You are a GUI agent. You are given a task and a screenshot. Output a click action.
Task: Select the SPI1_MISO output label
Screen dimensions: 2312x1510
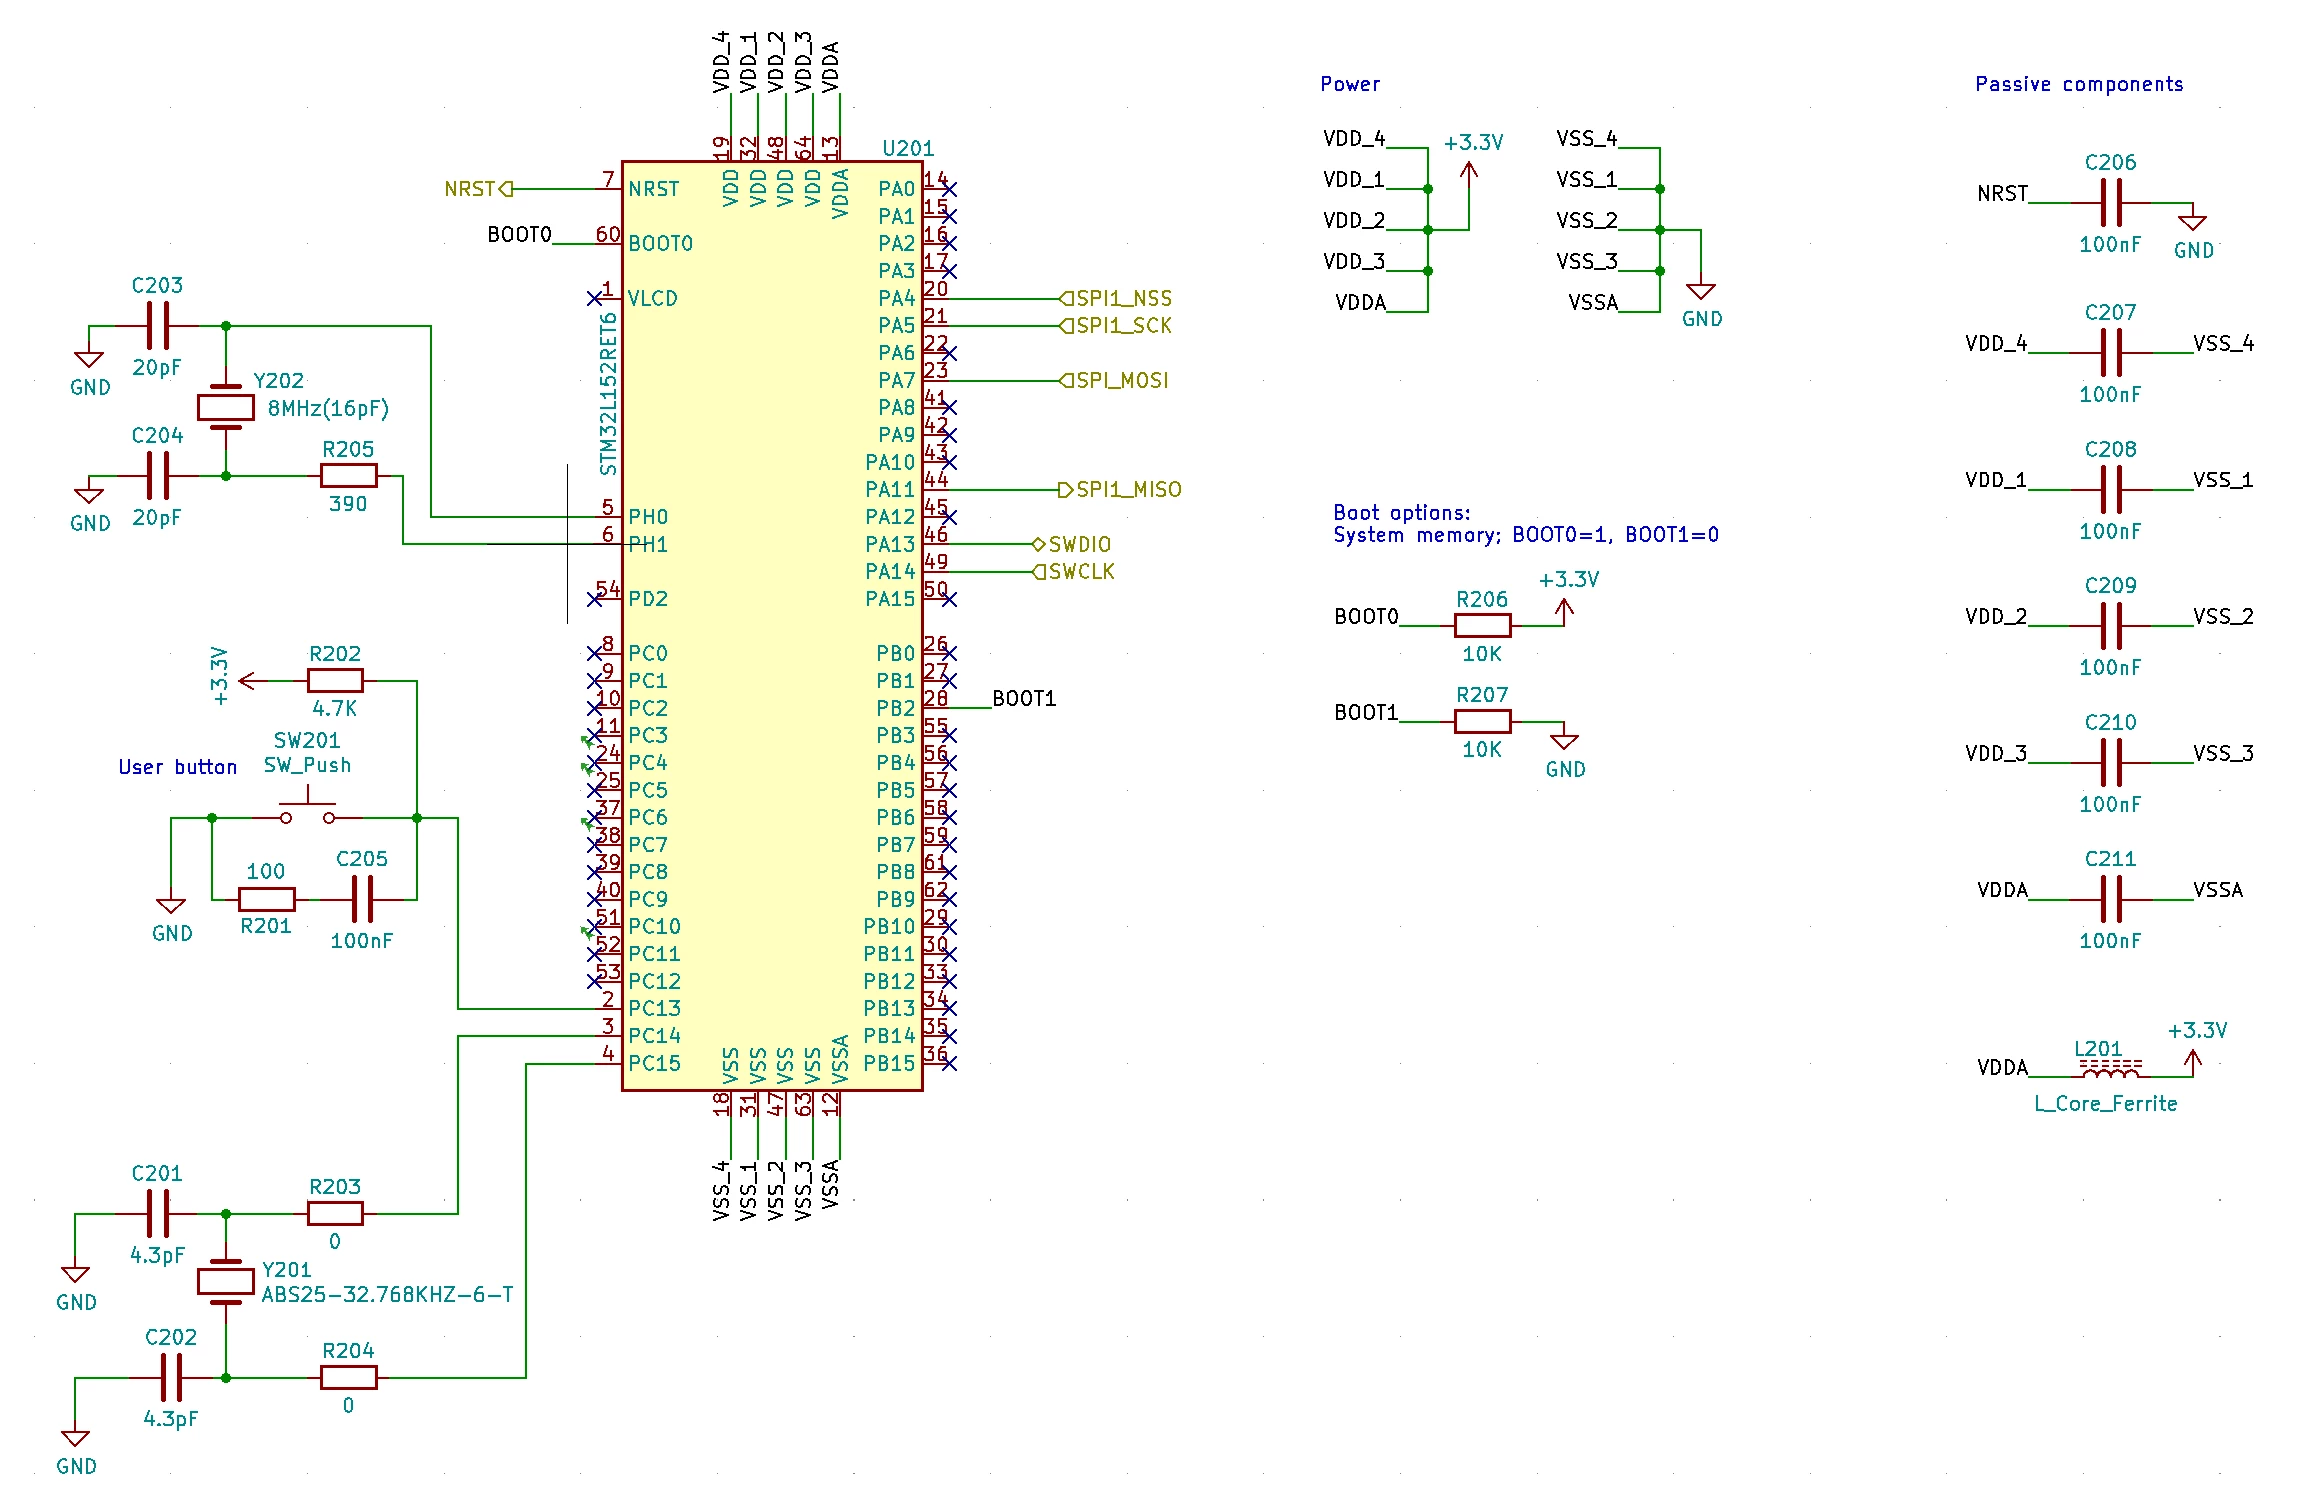point(1120,489)
